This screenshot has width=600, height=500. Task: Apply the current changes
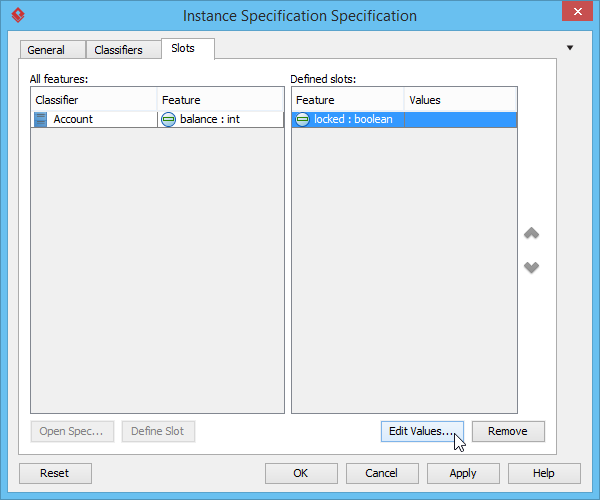[x=463, y=473]
